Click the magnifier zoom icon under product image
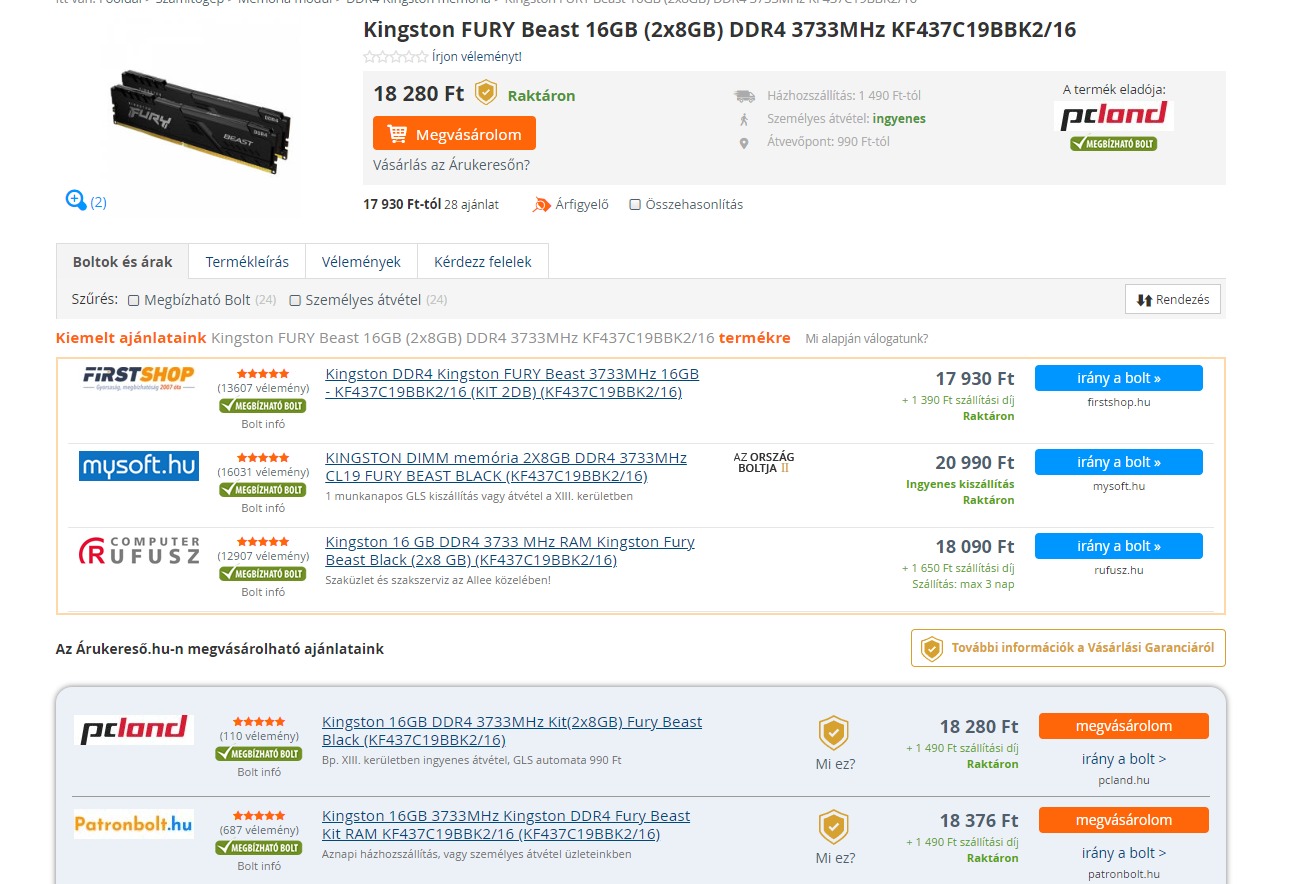This screenshot has width=1300, height=884. [x=76, y=200]
